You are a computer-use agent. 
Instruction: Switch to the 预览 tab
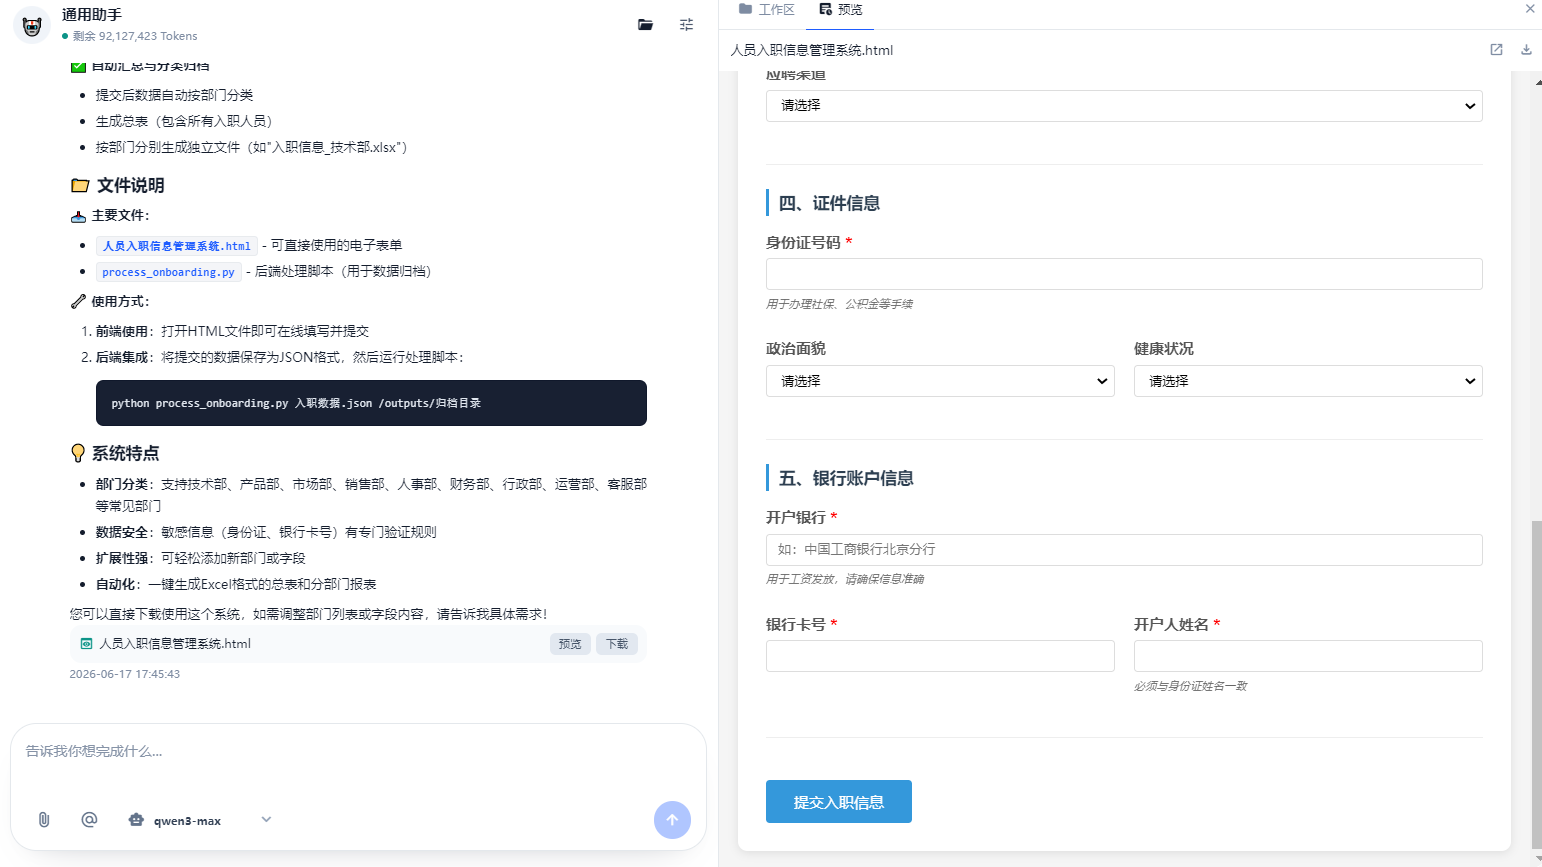coord(841,10)
